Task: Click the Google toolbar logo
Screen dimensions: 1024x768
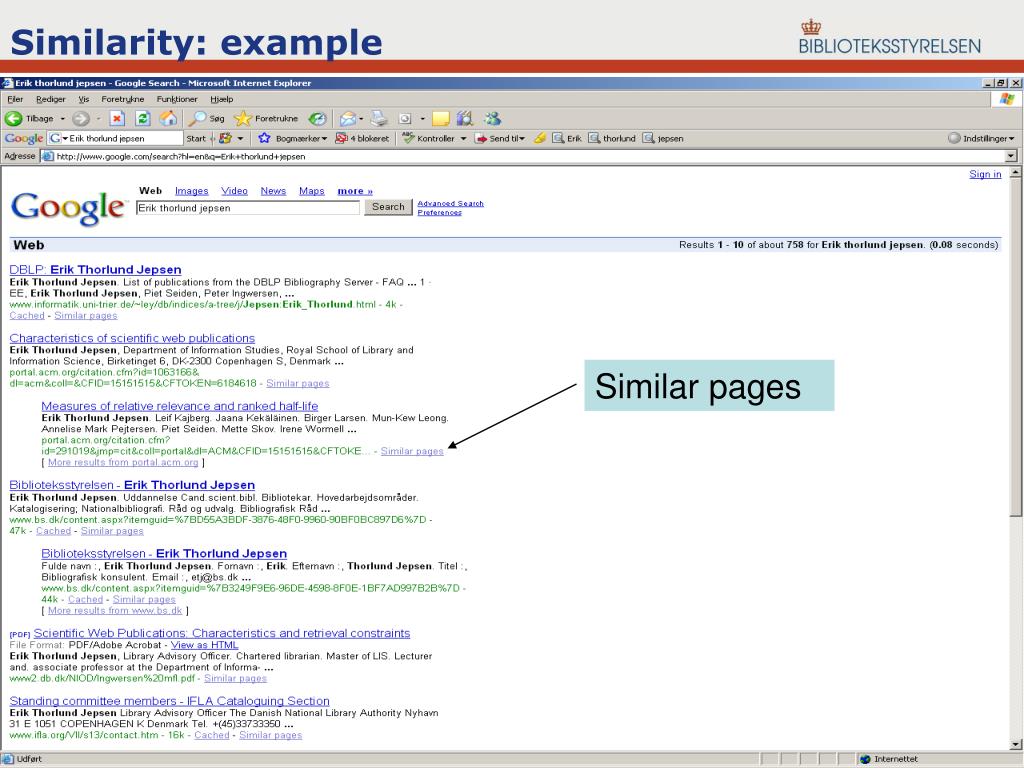Action: pyautogui.click(x=24, y=138)
